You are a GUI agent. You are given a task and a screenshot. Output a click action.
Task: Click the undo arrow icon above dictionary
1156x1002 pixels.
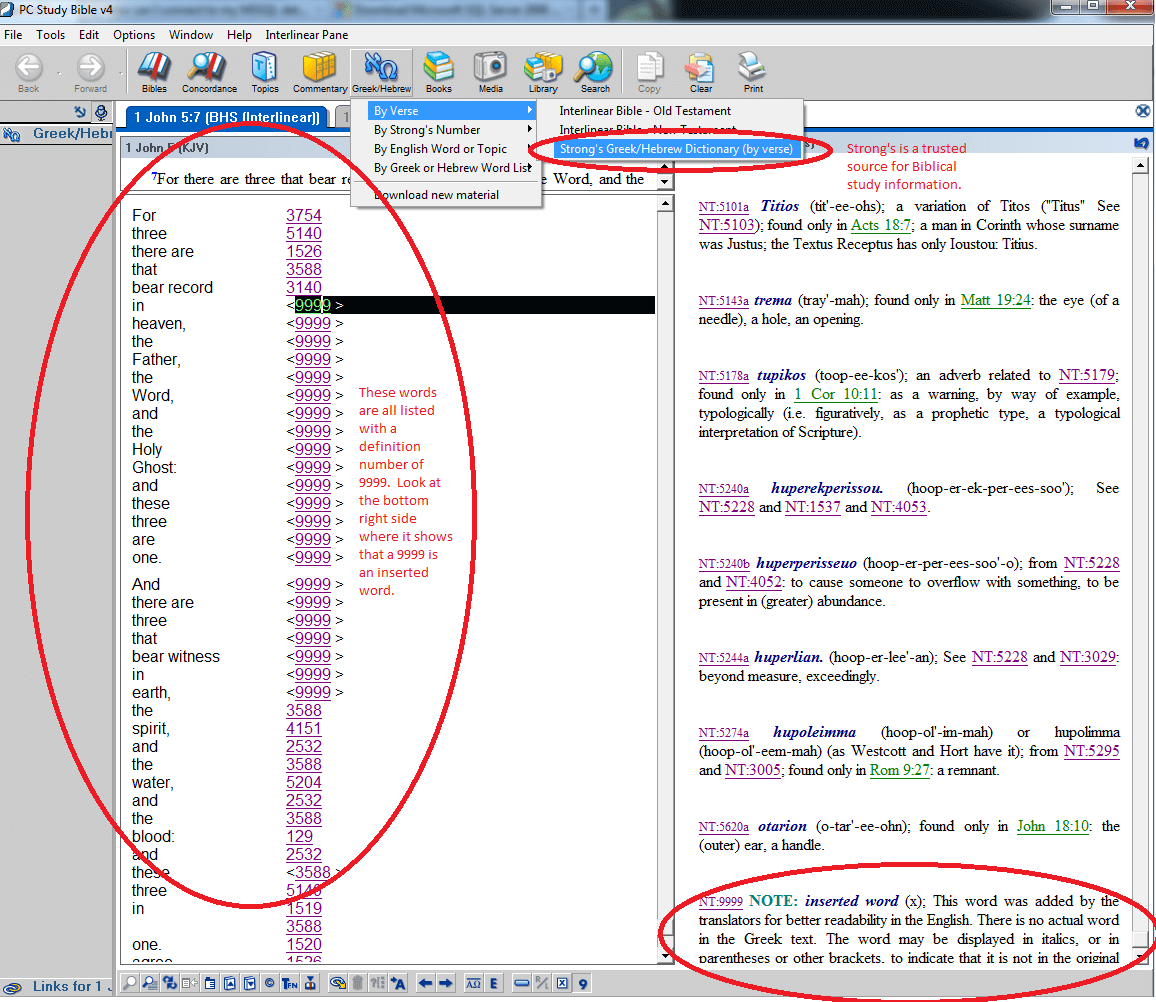pos(1141,143)
